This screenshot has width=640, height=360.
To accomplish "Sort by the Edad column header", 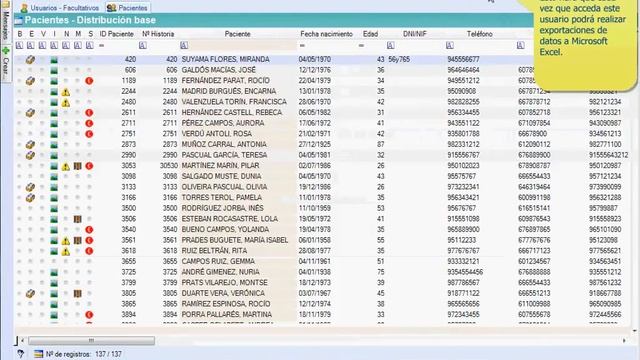I will (x=371, y=34).
